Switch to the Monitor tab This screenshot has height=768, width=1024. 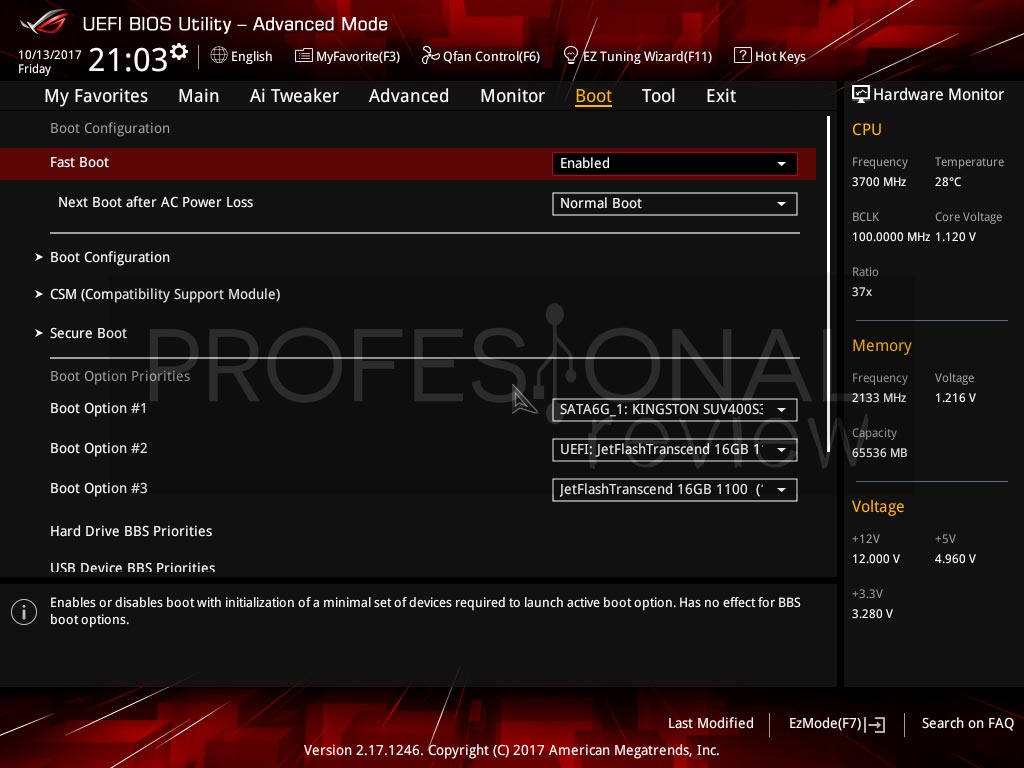(x=512, y=96)
